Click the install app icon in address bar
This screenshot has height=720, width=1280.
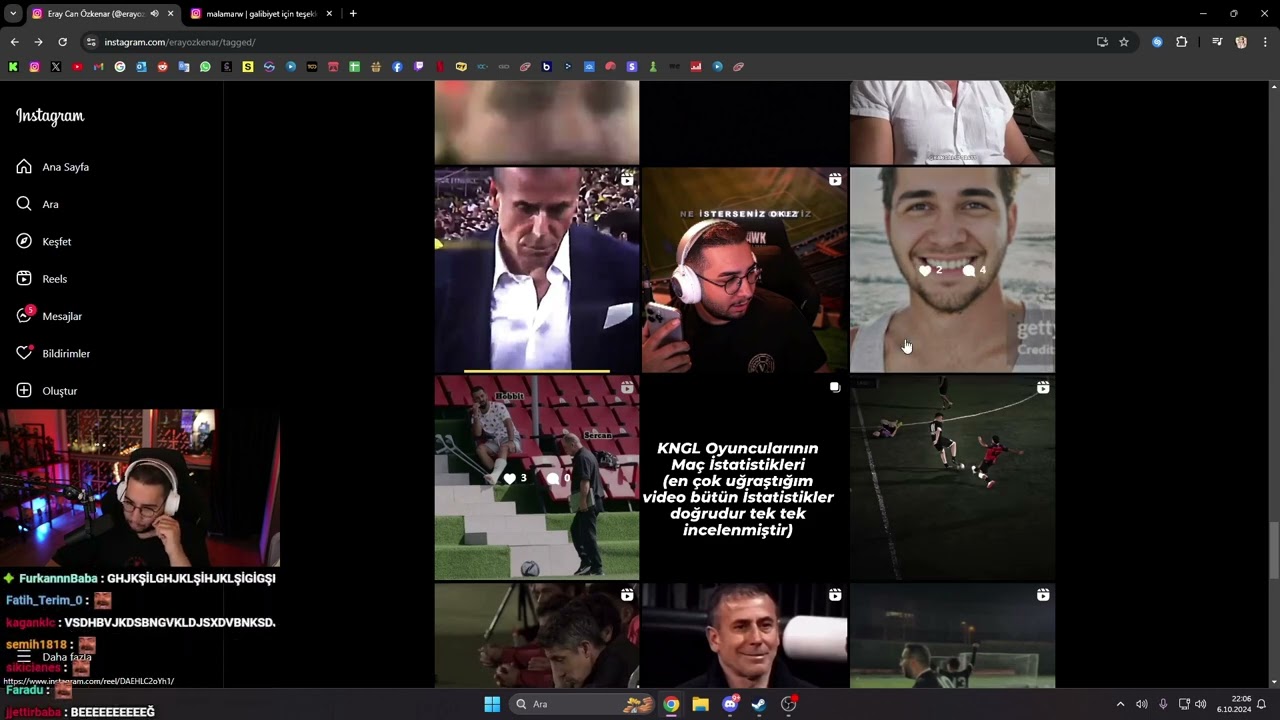point(1102,42)
